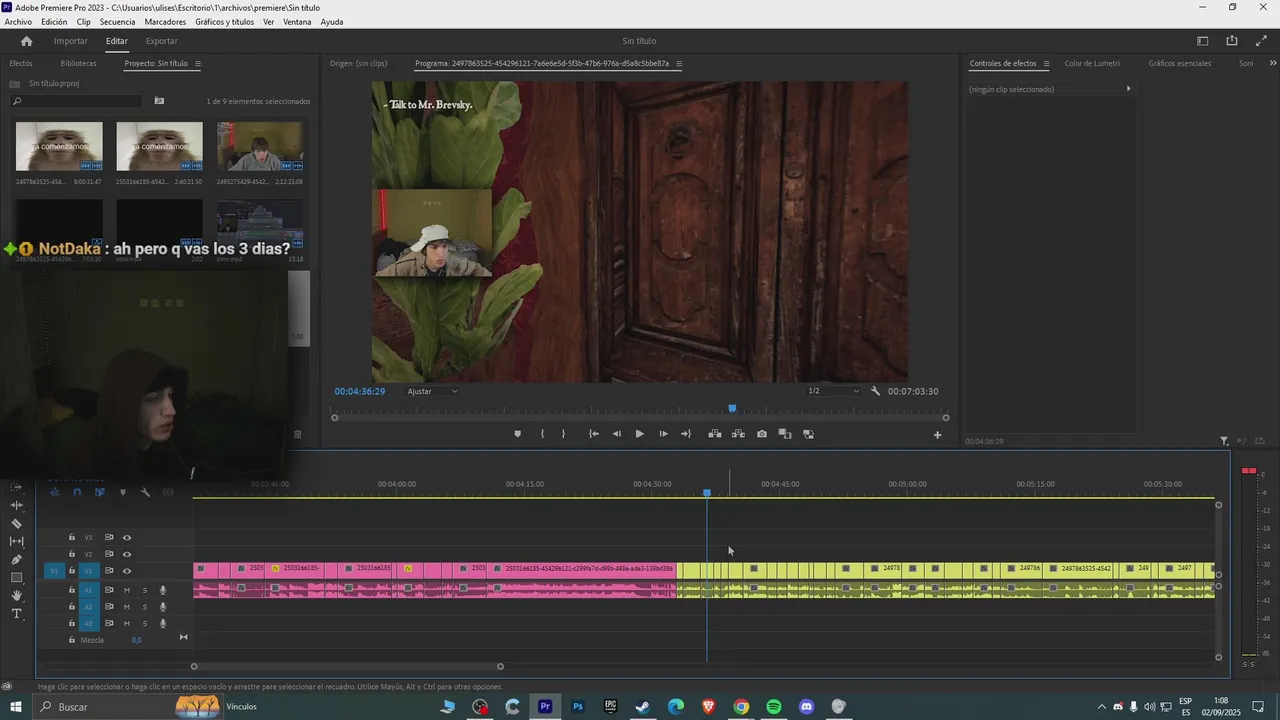Click the Extract button

[738, 434]
